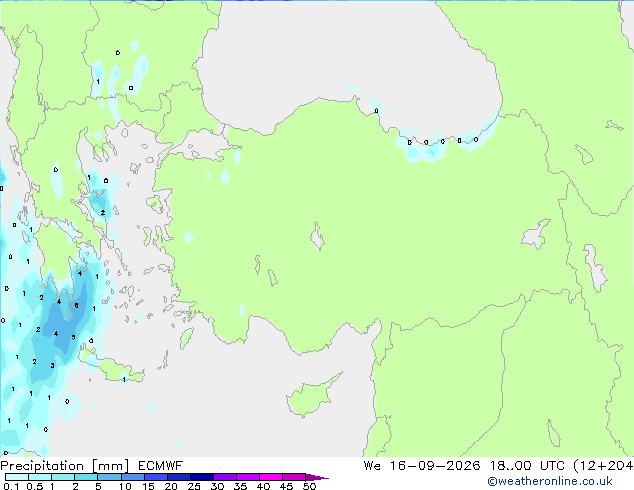Click the precipitation value 2 near Euboea
Image resolution: width=634 pixels, height=490 pixels.
[103, 213]
